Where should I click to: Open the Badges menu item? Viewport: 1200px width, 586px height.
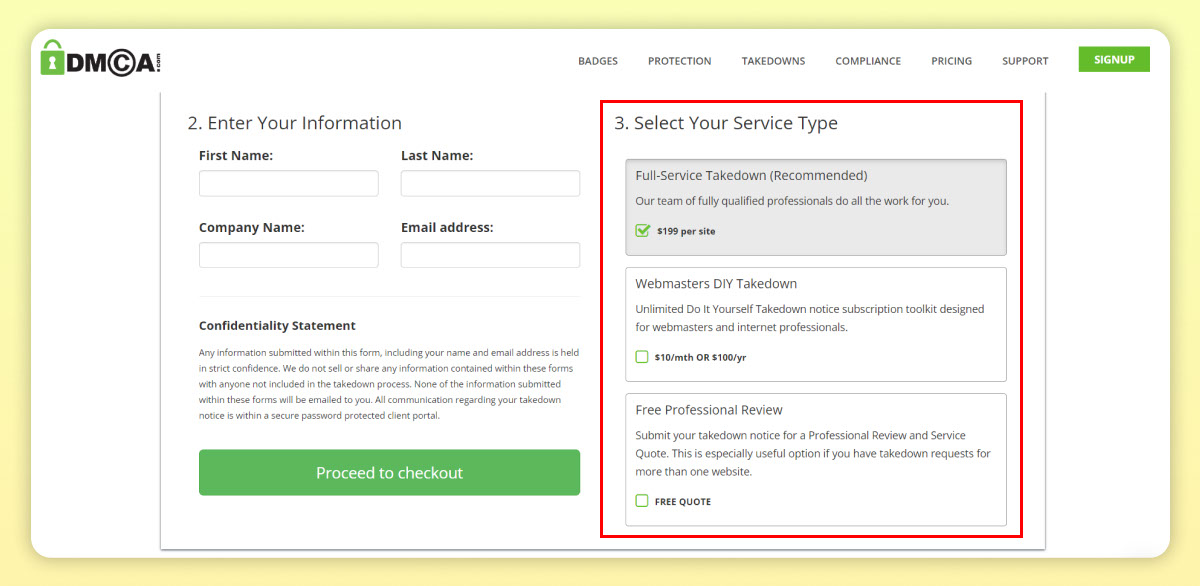598,61
